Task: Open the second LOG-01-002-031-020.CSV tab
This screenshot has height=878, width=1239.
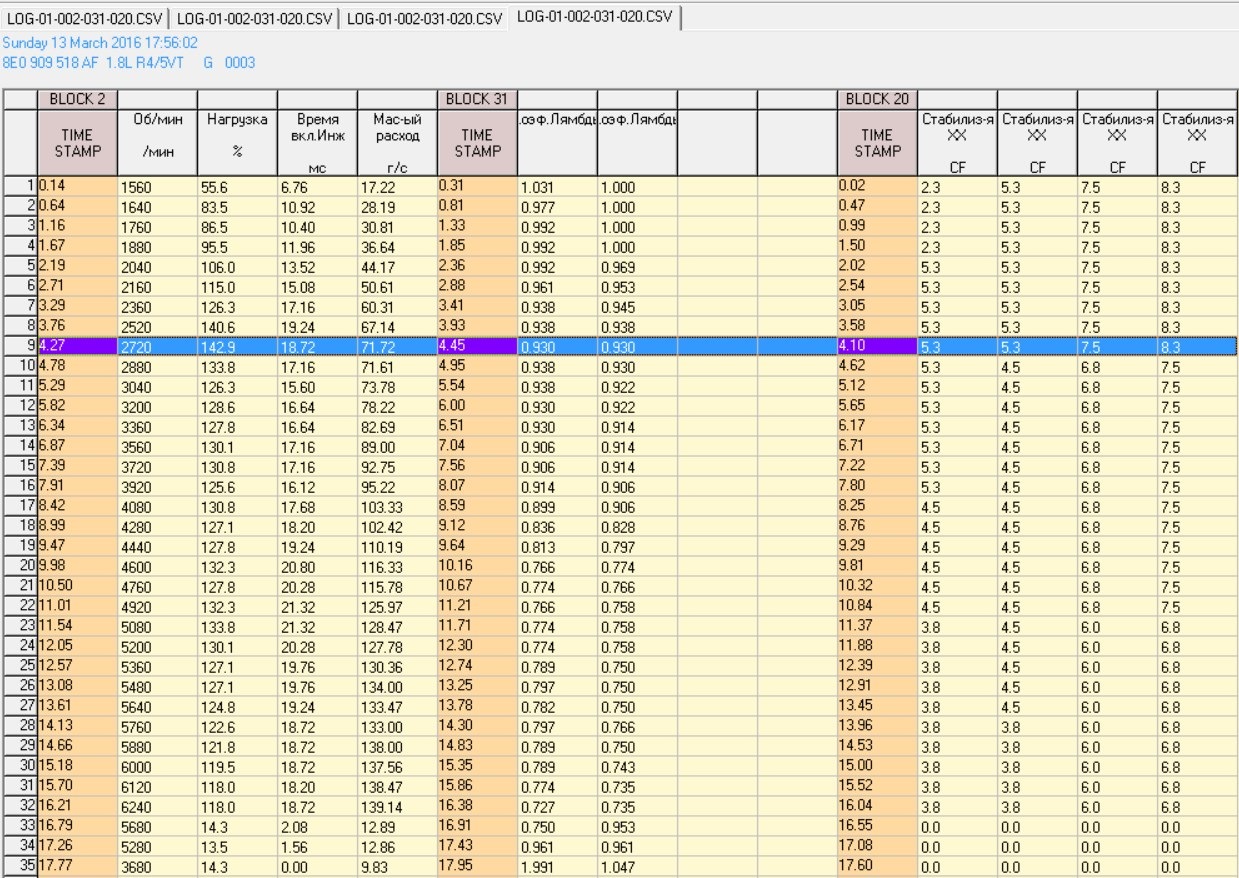Action: coord(254,19)
